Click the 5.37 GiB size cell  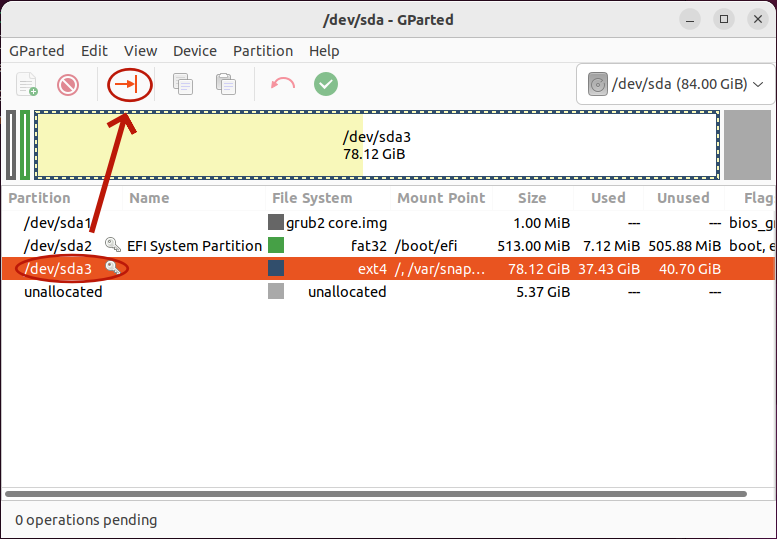click(543, 292)
